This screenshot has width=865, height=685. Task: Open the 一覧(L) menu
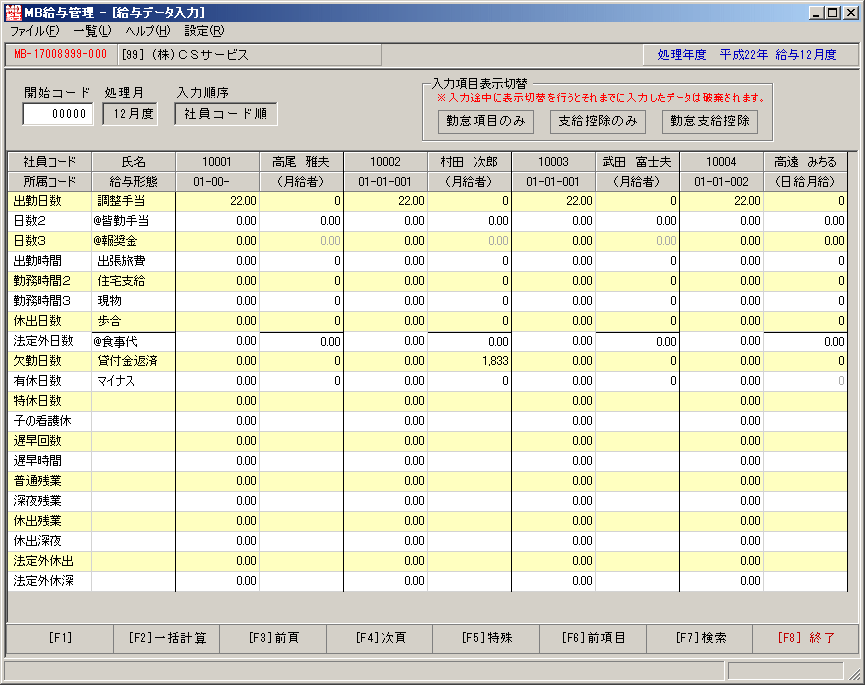92,31
